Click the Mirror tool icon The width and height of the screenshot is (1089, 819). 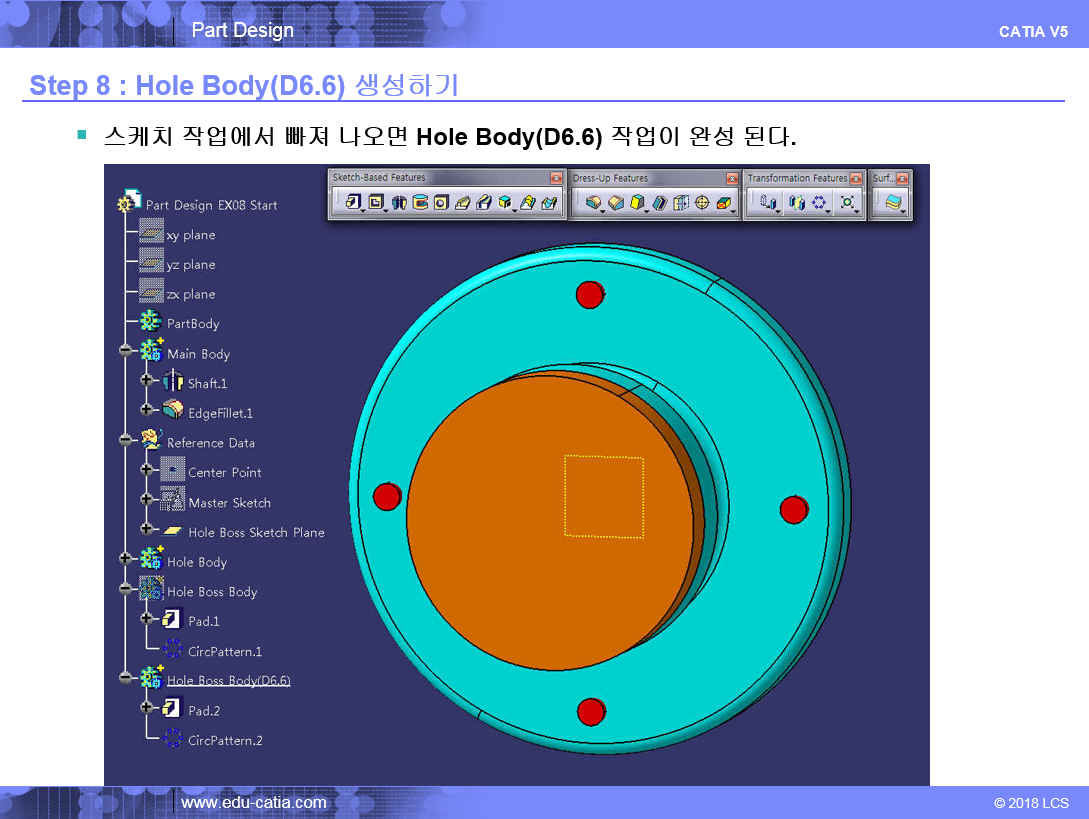coord(796,203)
